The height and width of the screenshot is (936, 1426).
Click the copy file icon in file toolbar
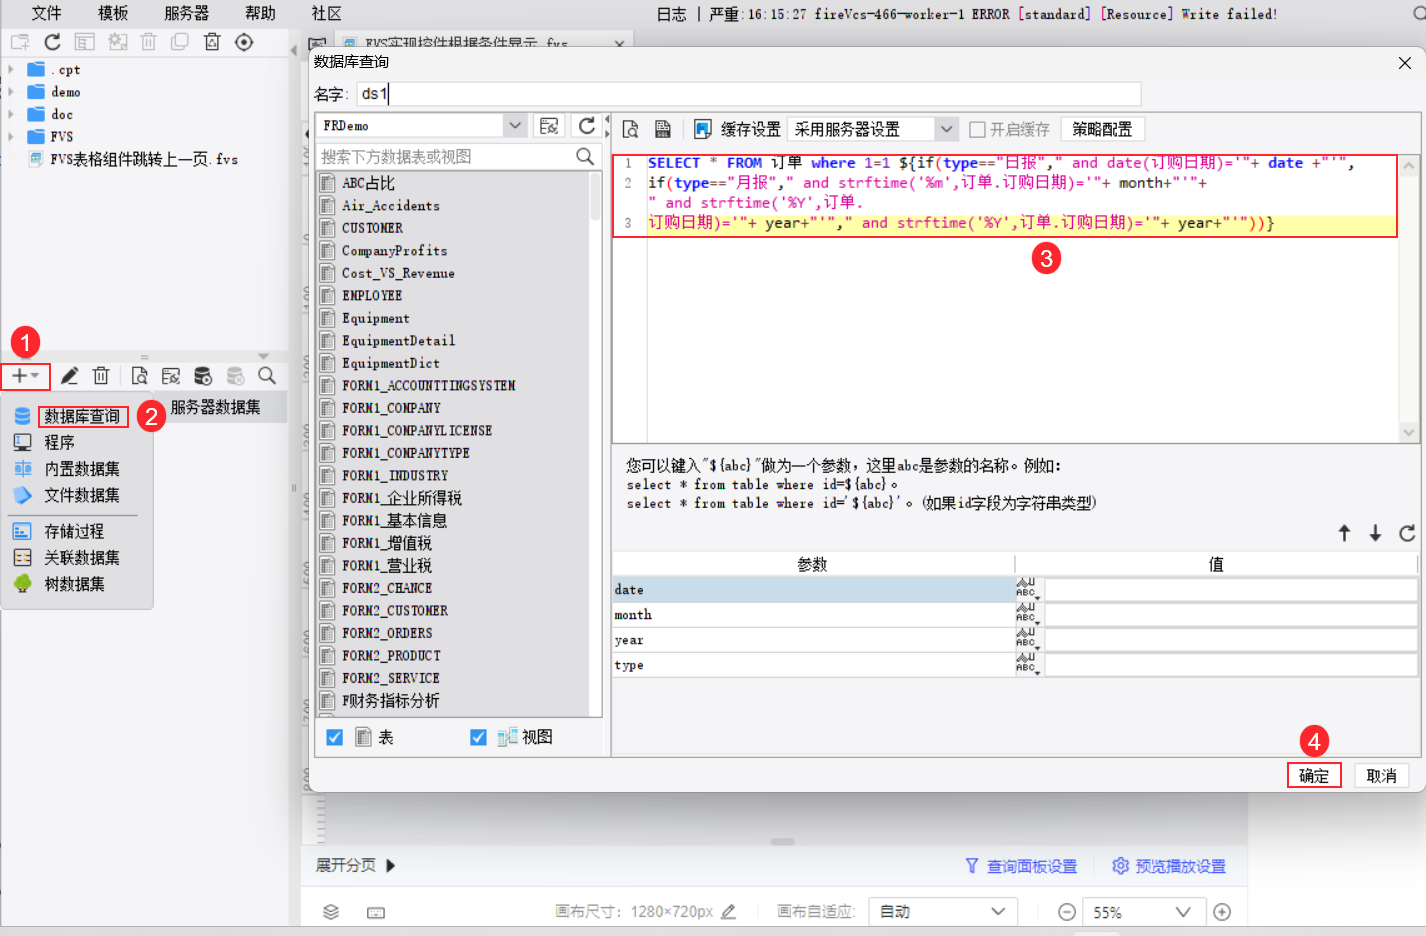click(x=180, y=42)
